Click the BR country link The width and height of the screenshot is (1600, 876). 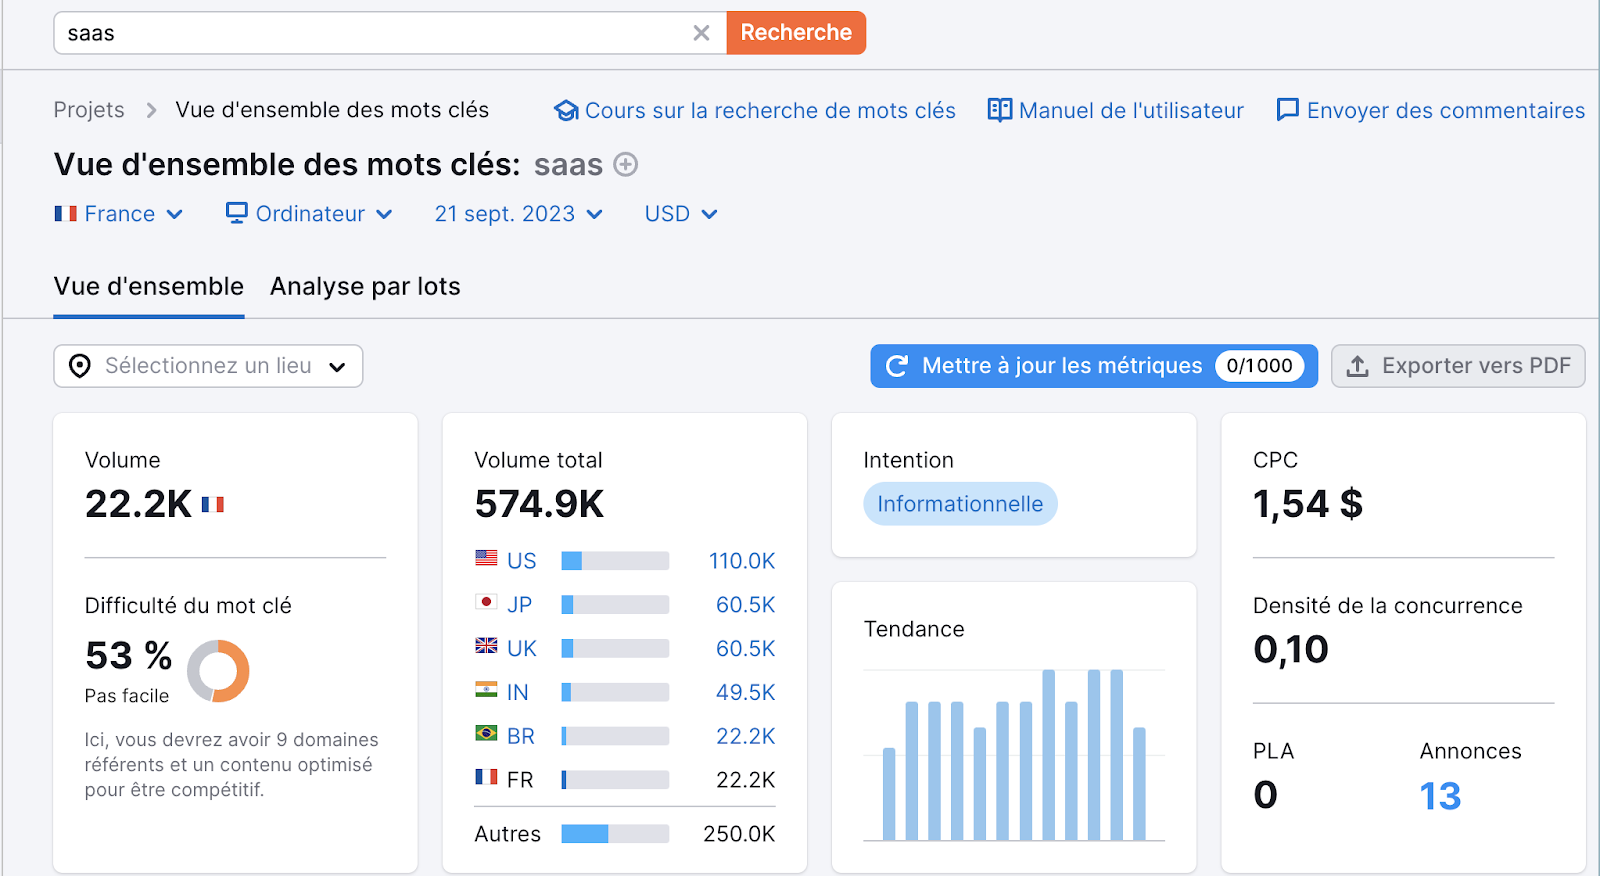point(521,736)
